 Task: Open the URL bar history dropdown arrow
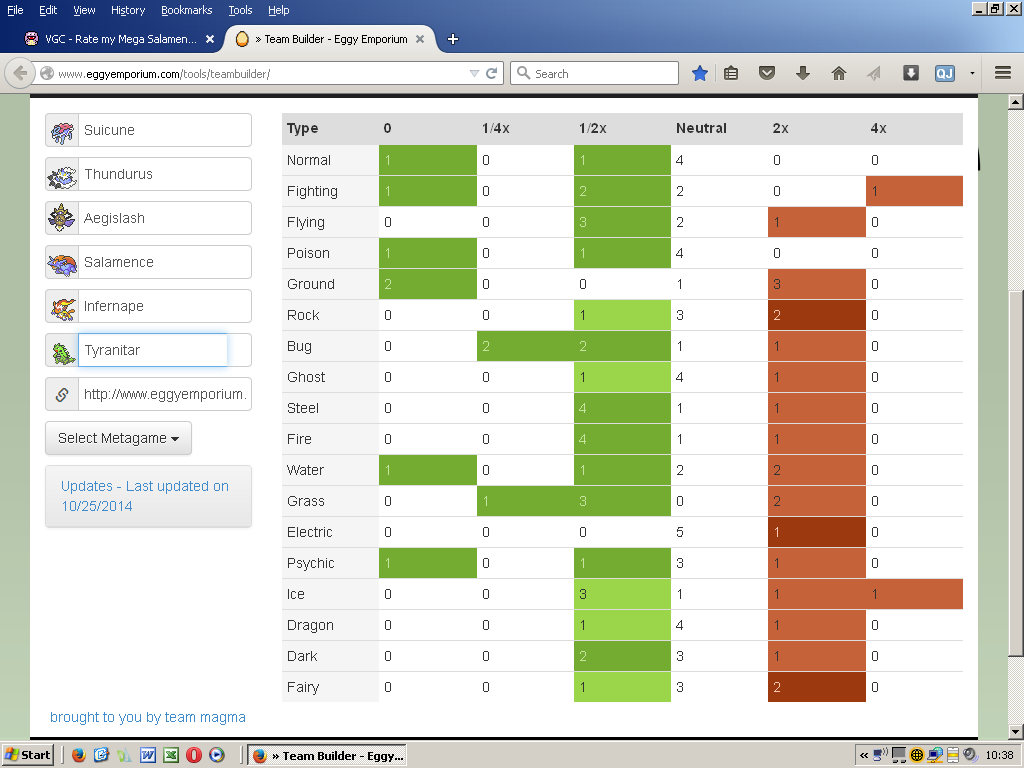(475, 73)
